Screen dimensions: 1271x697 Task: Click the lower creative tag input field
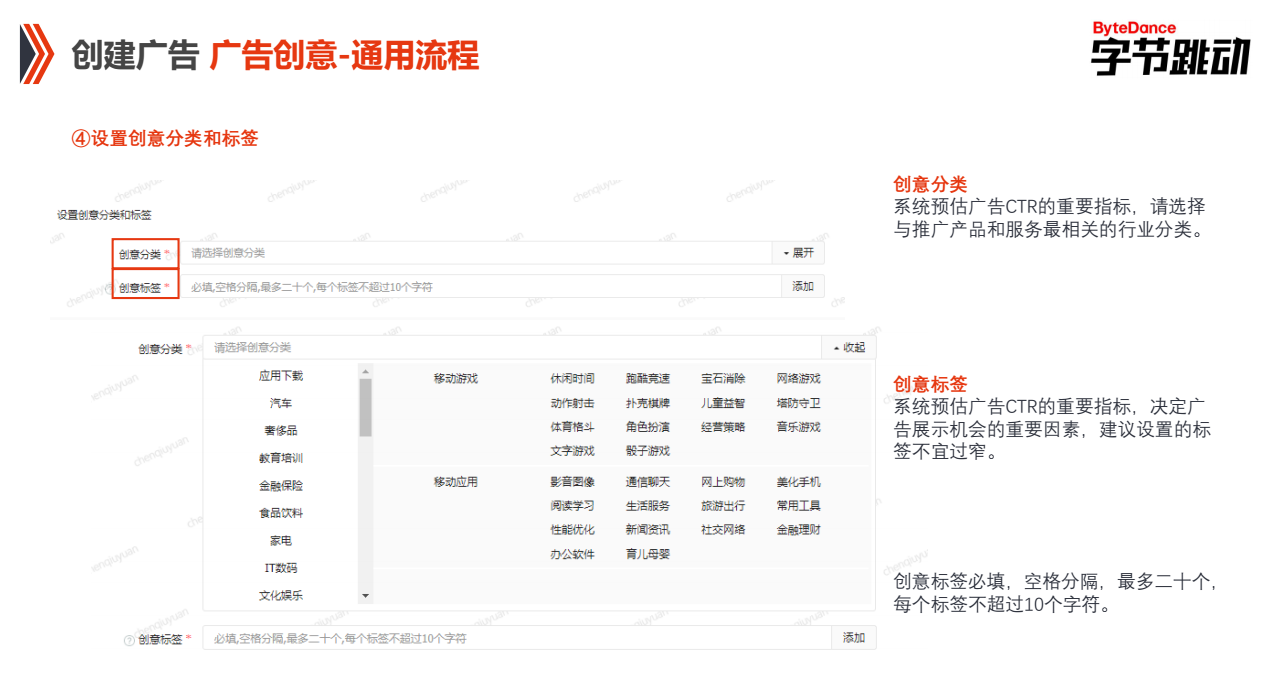[x=517, y=638]
